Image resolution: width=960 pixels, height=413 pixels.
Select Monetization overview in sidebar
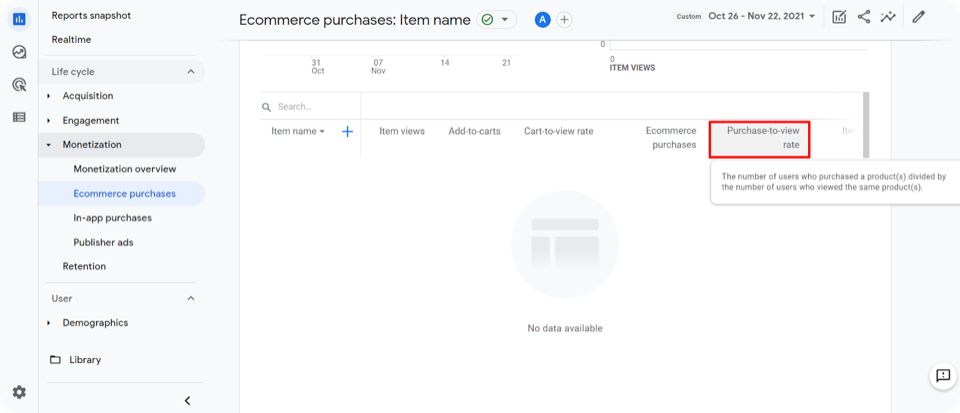coord(124,169)
